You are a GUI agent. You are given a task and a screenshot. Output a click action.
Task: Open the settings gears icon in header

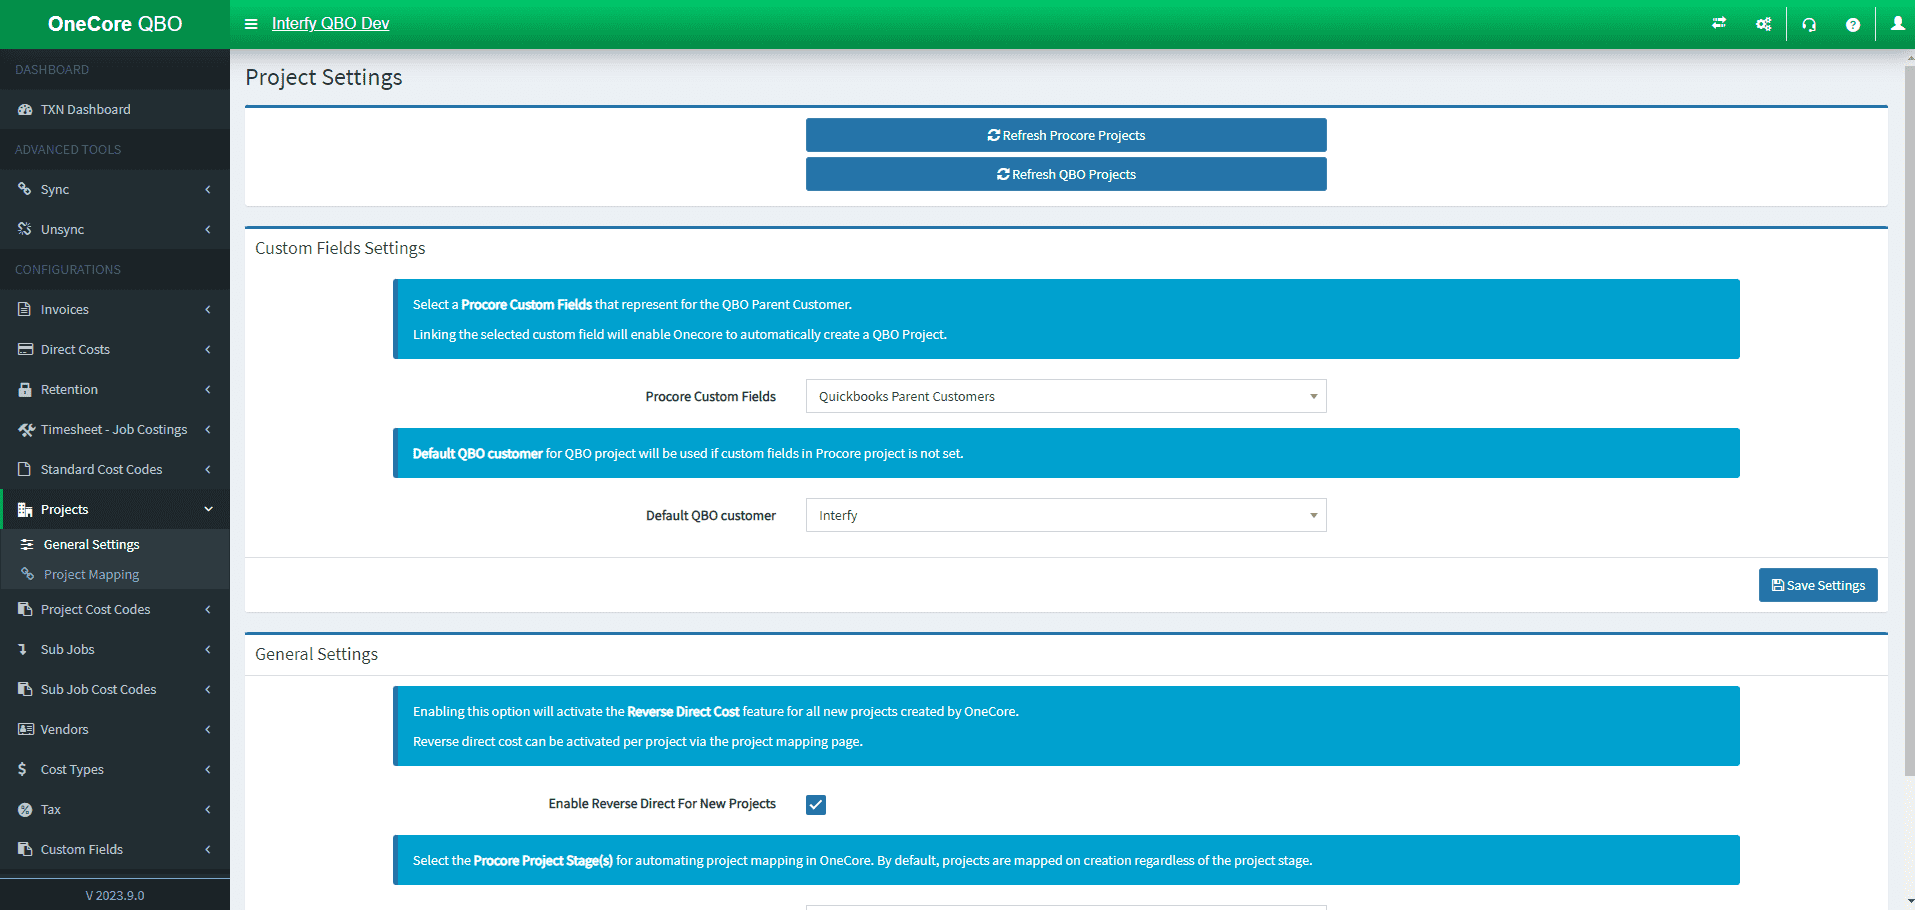click(x=1763, y=24)
